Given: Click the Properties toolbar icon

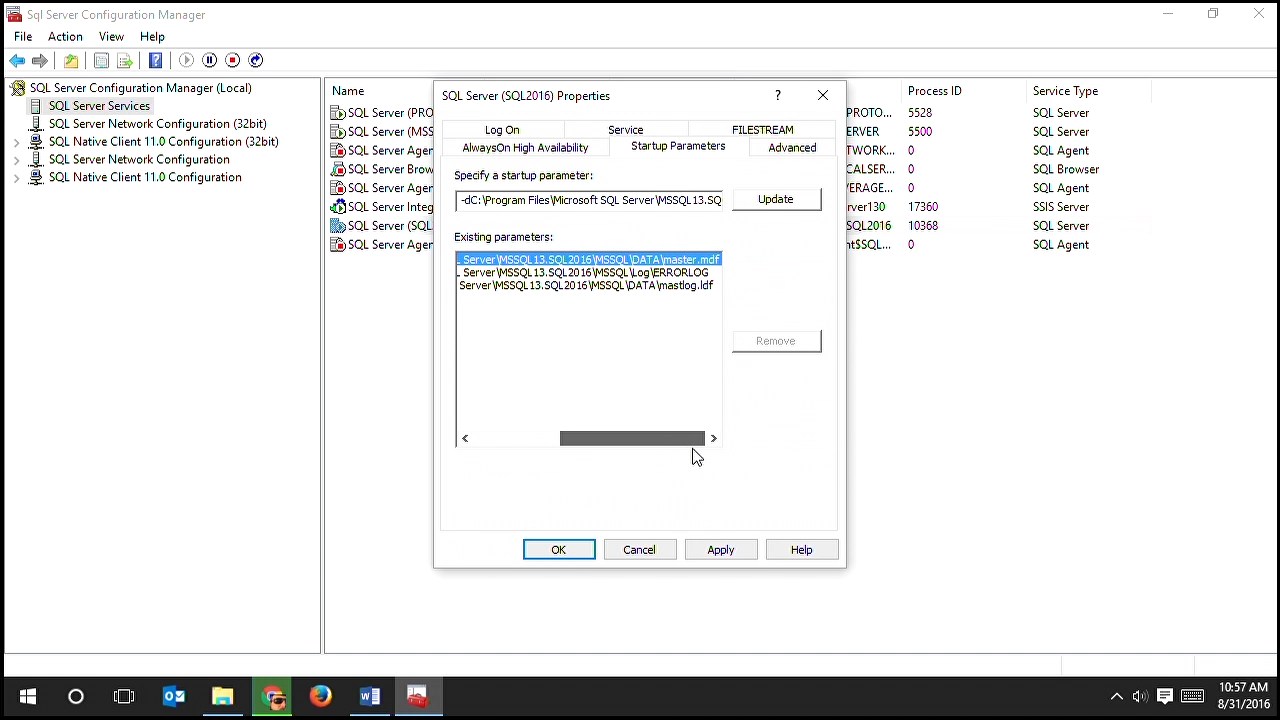Looking at the screenshot, I should coord(101,61).
